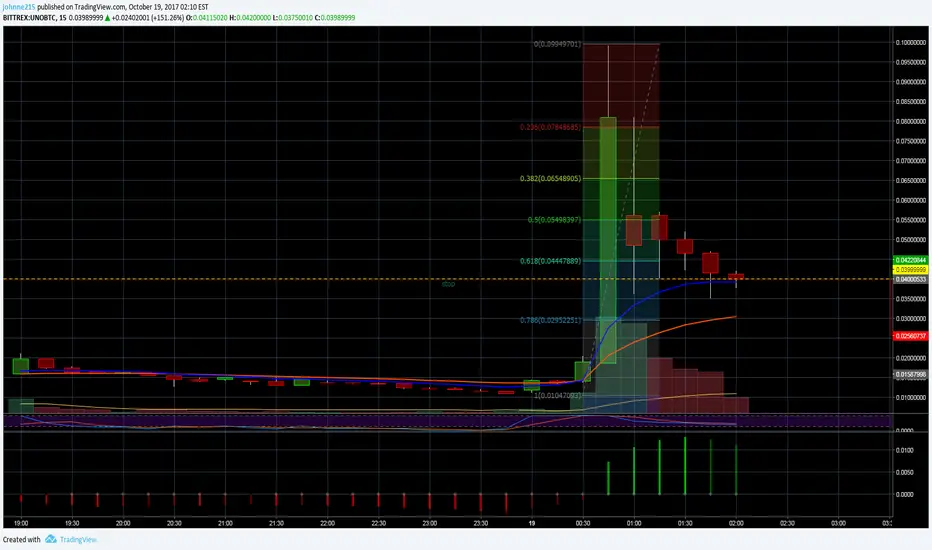This screenshot has width=932, height=550.
Task: Click the TradingView cloud logo icon
Action: pos(51,539)
